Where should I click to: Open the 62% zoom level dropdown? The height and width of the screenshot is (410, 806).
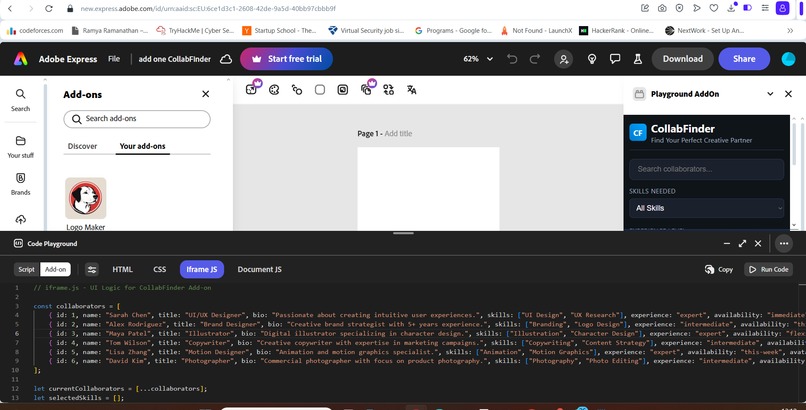(479, 59)
